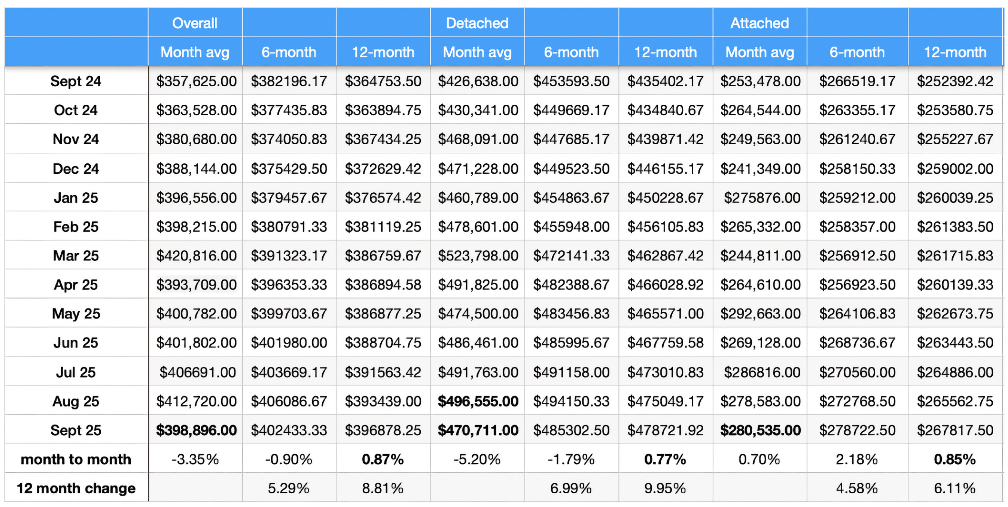The height and width of the screenshot is (507, 1008).
Task: Click the bold $280,535.00 Attached cell
Action: (x=760, y=431)
